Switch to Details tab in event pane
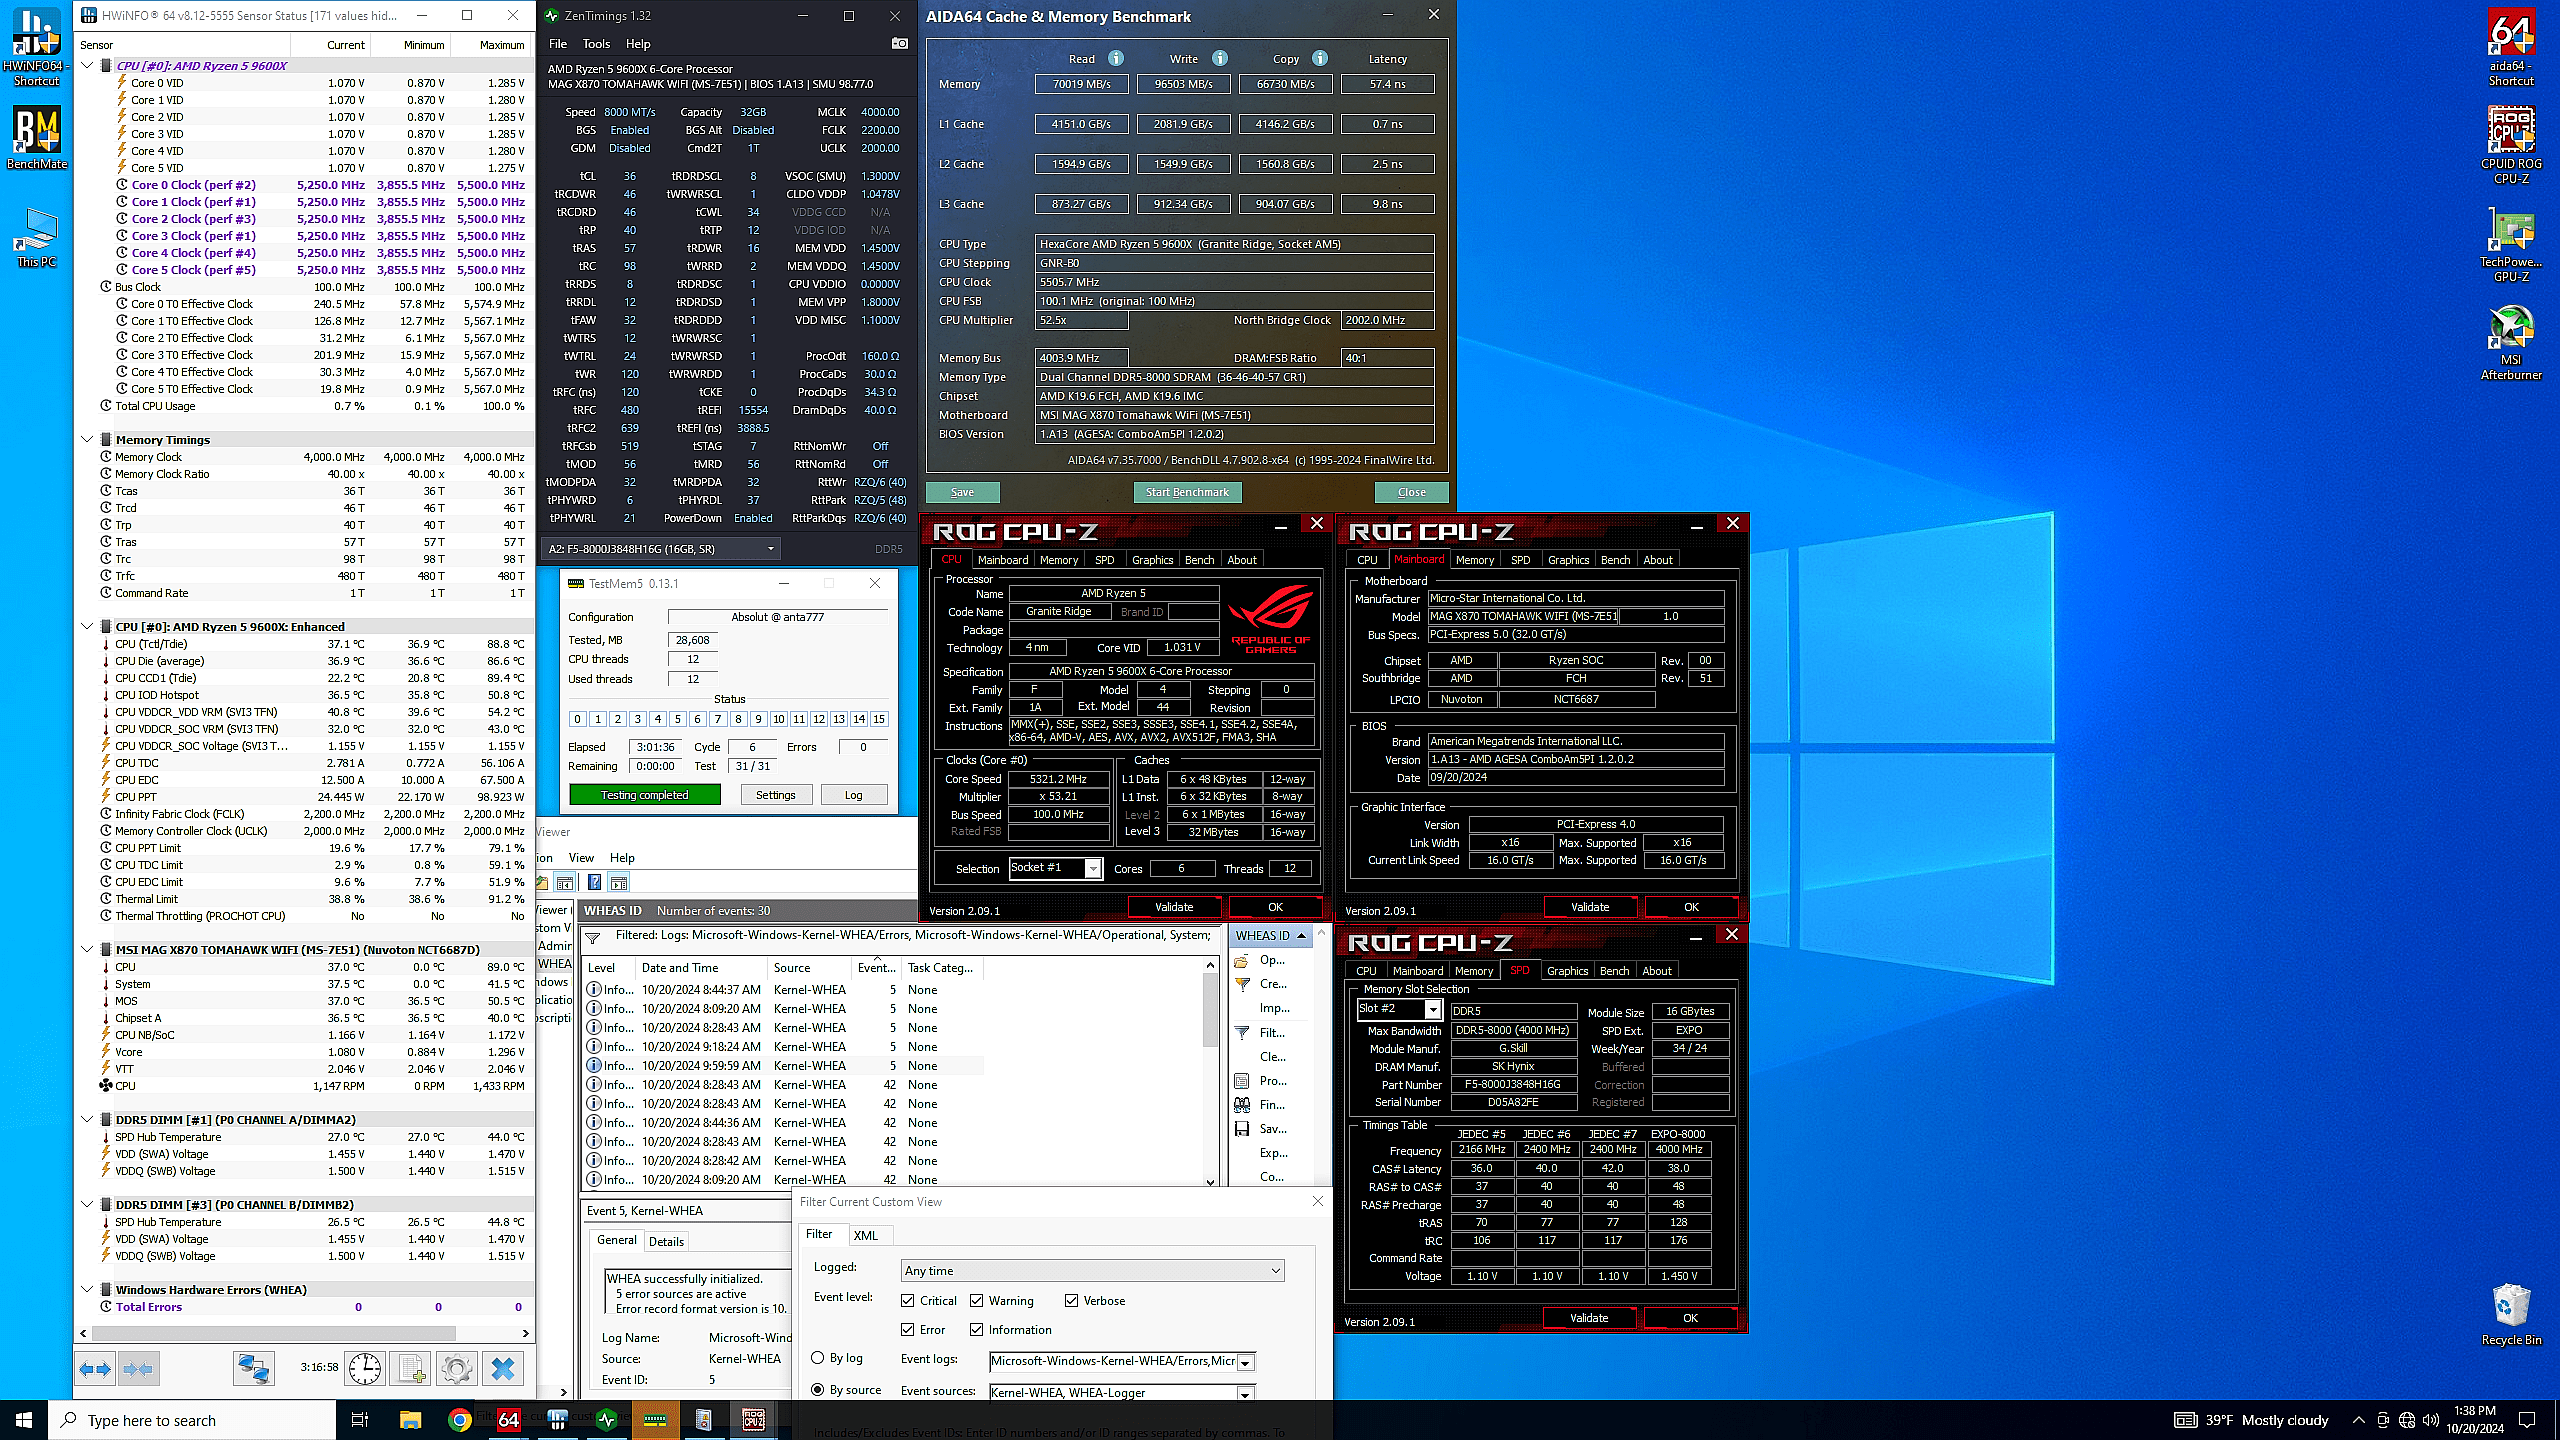2560x1440 pixels. click(666, 1242)
